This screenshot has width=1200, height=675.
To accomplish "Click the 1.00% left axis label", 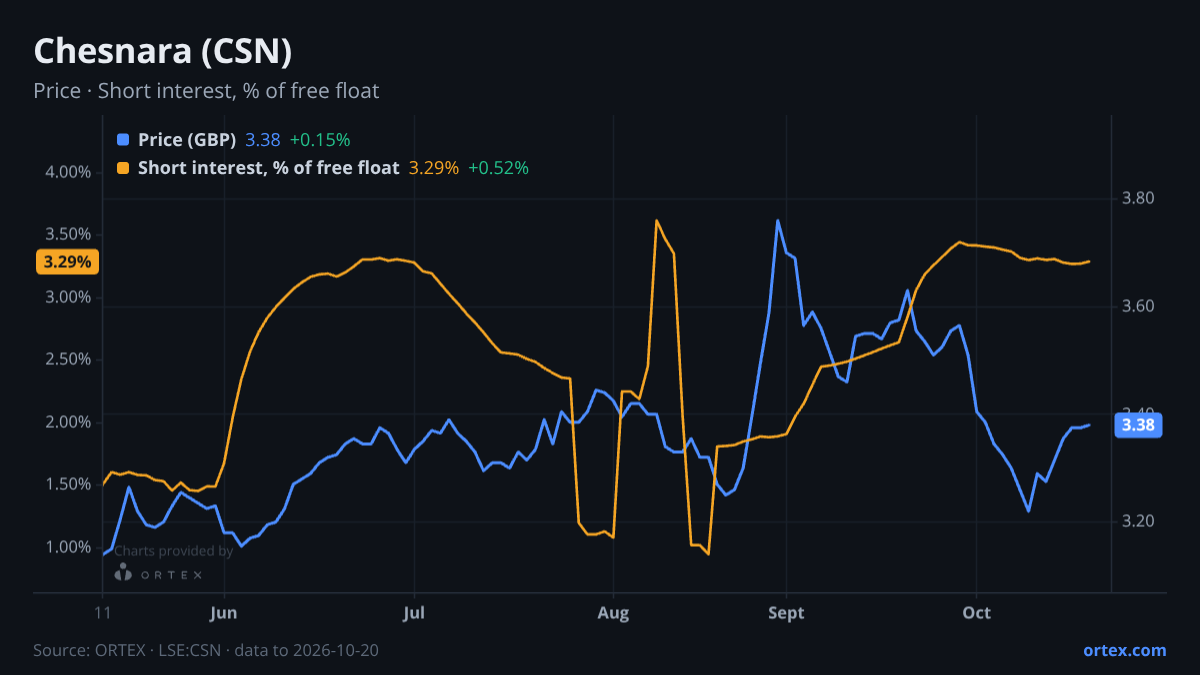I will coord(68,547).
